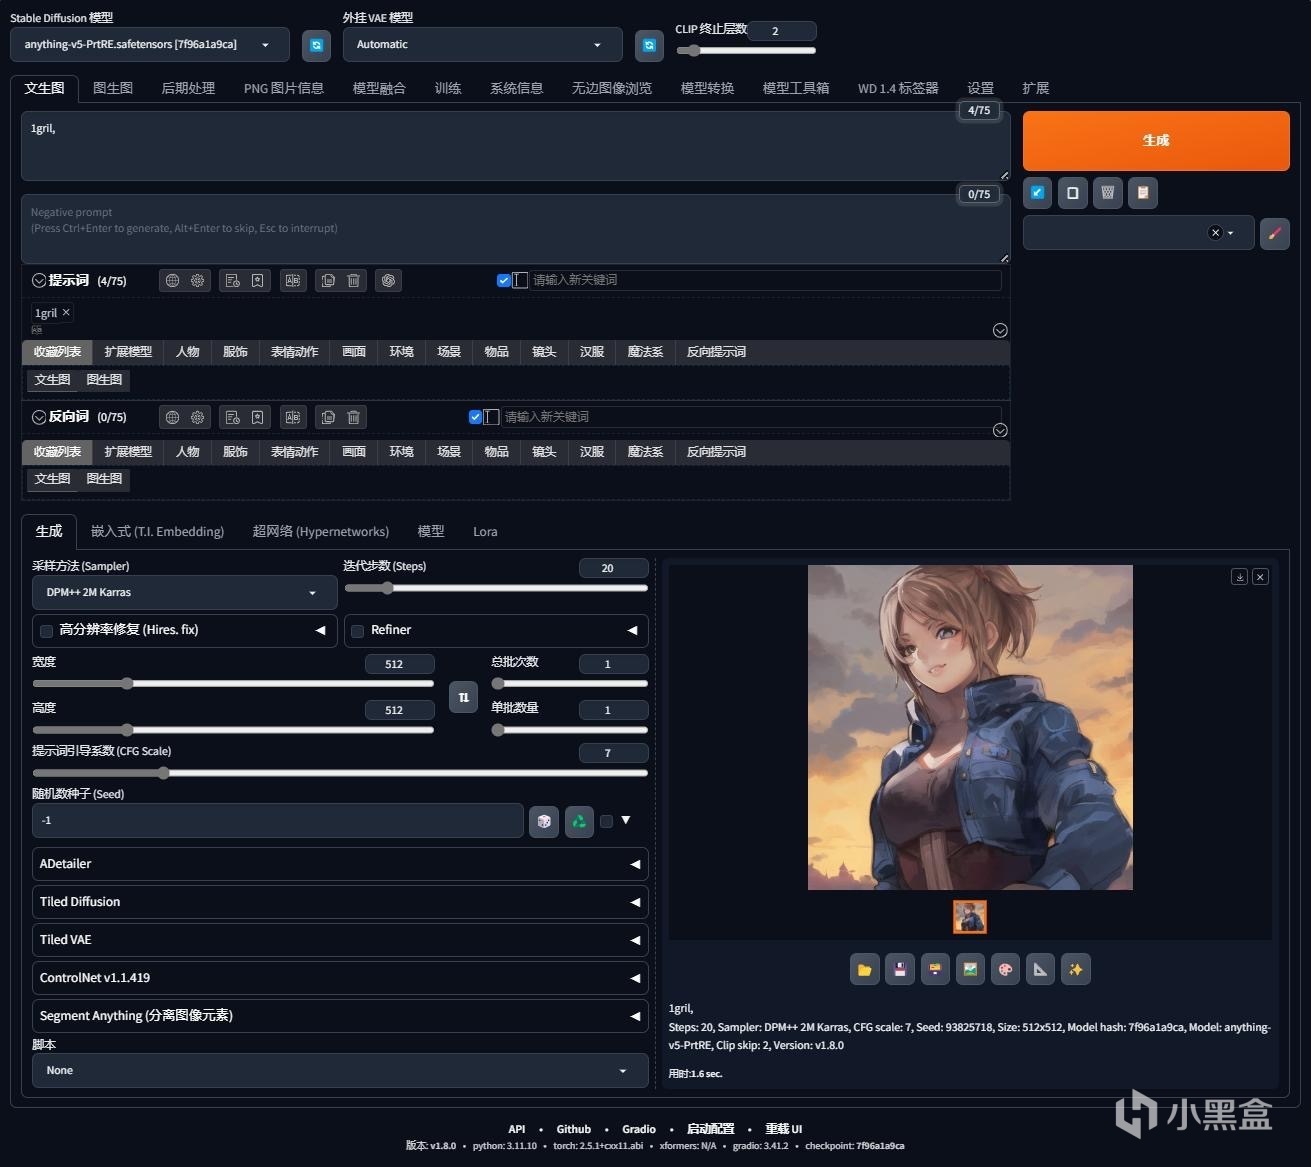The height and width of the screenshot is (1167, 1311).
Task: Clear the prompt with the trash bin icon
Action: (x=1108, y=193)
